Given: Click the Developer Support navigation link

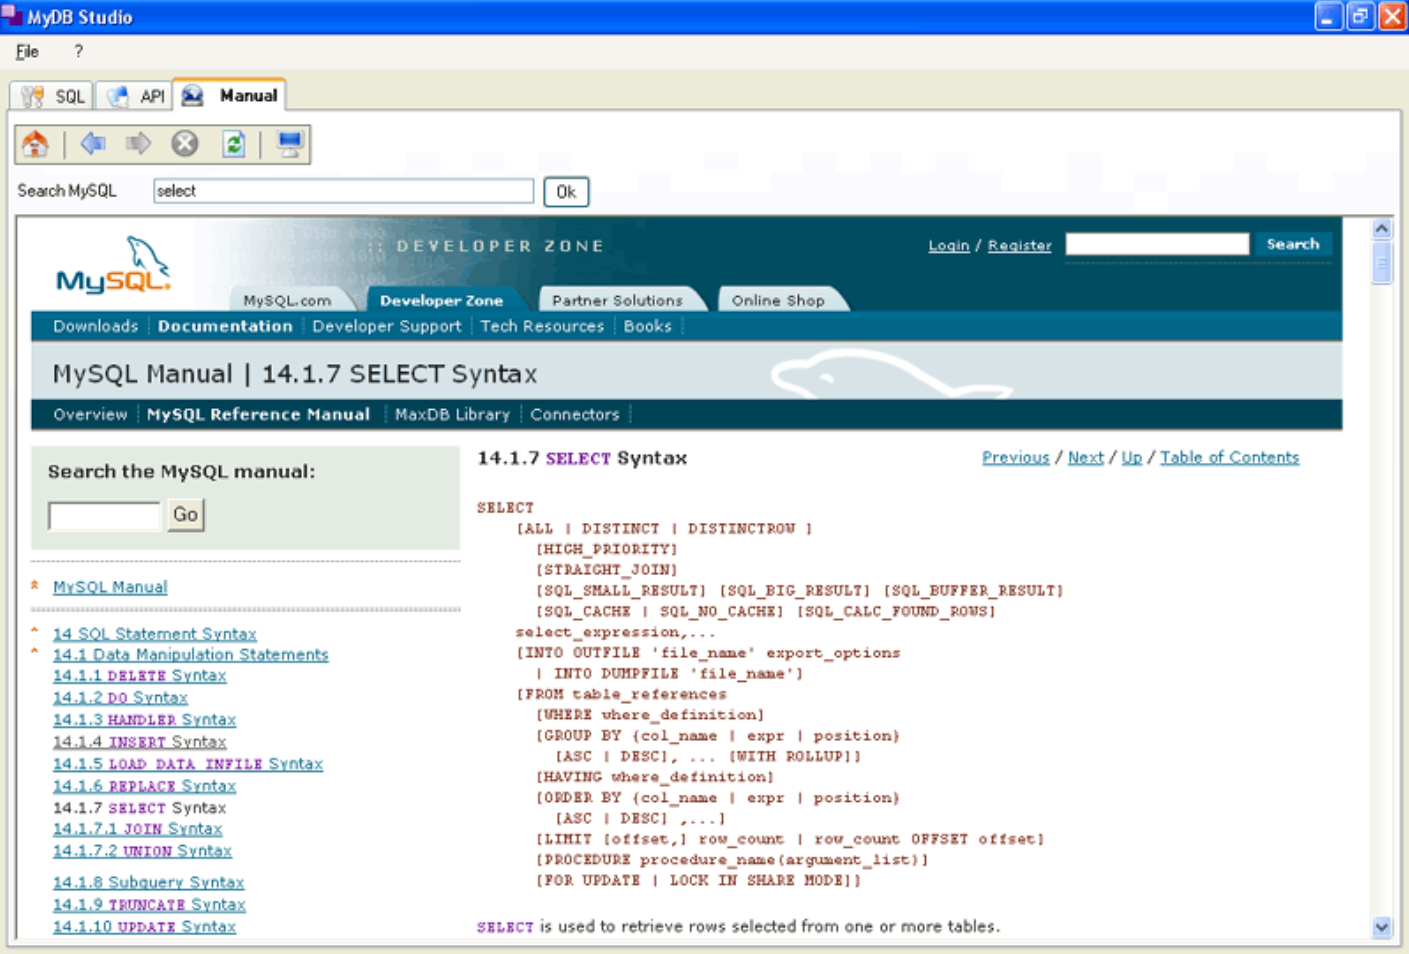Looking at the screenshot, I should [x=387, y=326].
